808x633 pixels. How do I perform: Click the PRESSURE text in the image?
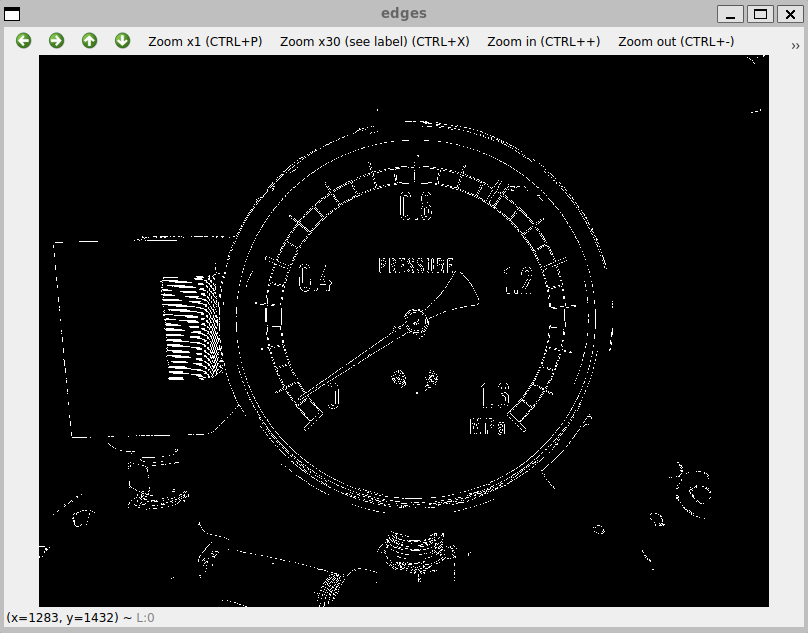point(415,266)
